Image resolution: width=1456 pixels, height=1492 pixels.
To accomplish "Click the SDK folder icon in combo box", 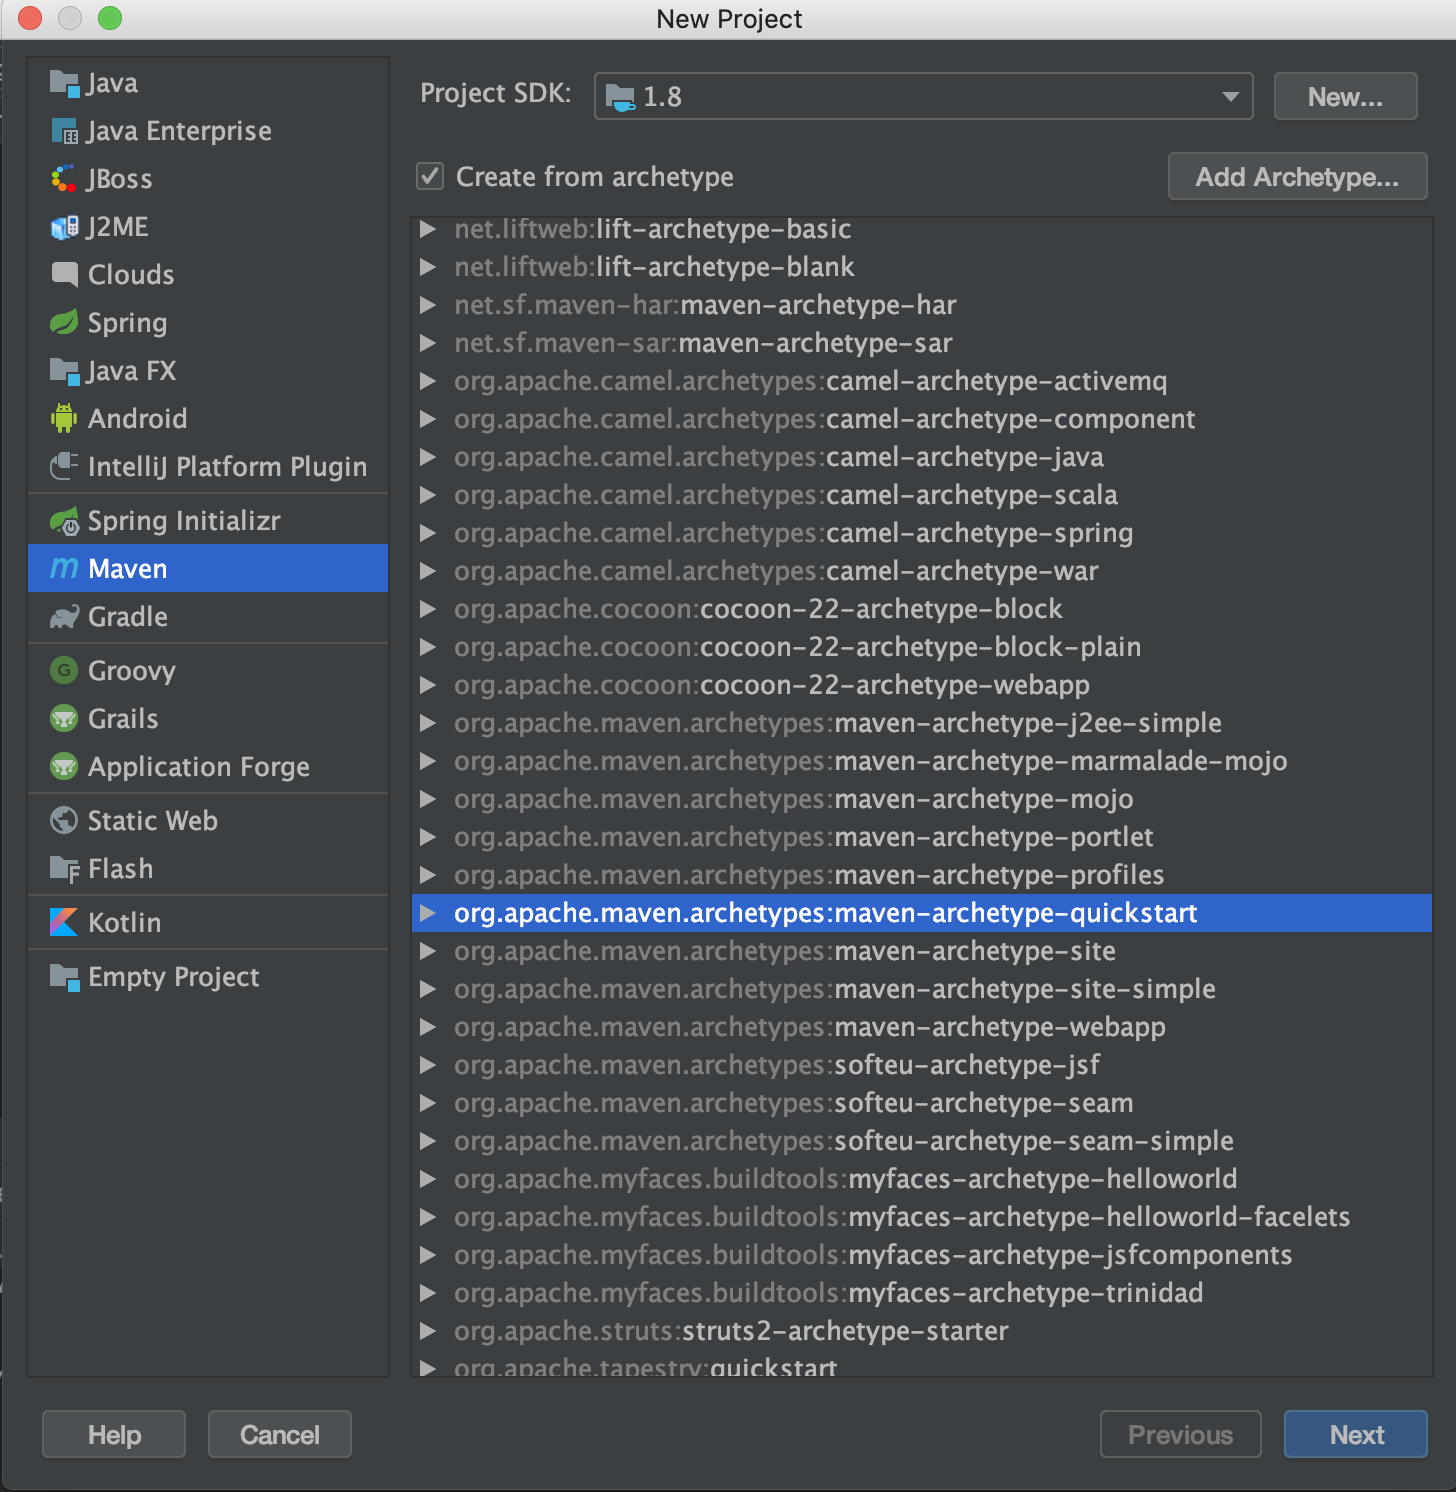I will coord(620,97).
